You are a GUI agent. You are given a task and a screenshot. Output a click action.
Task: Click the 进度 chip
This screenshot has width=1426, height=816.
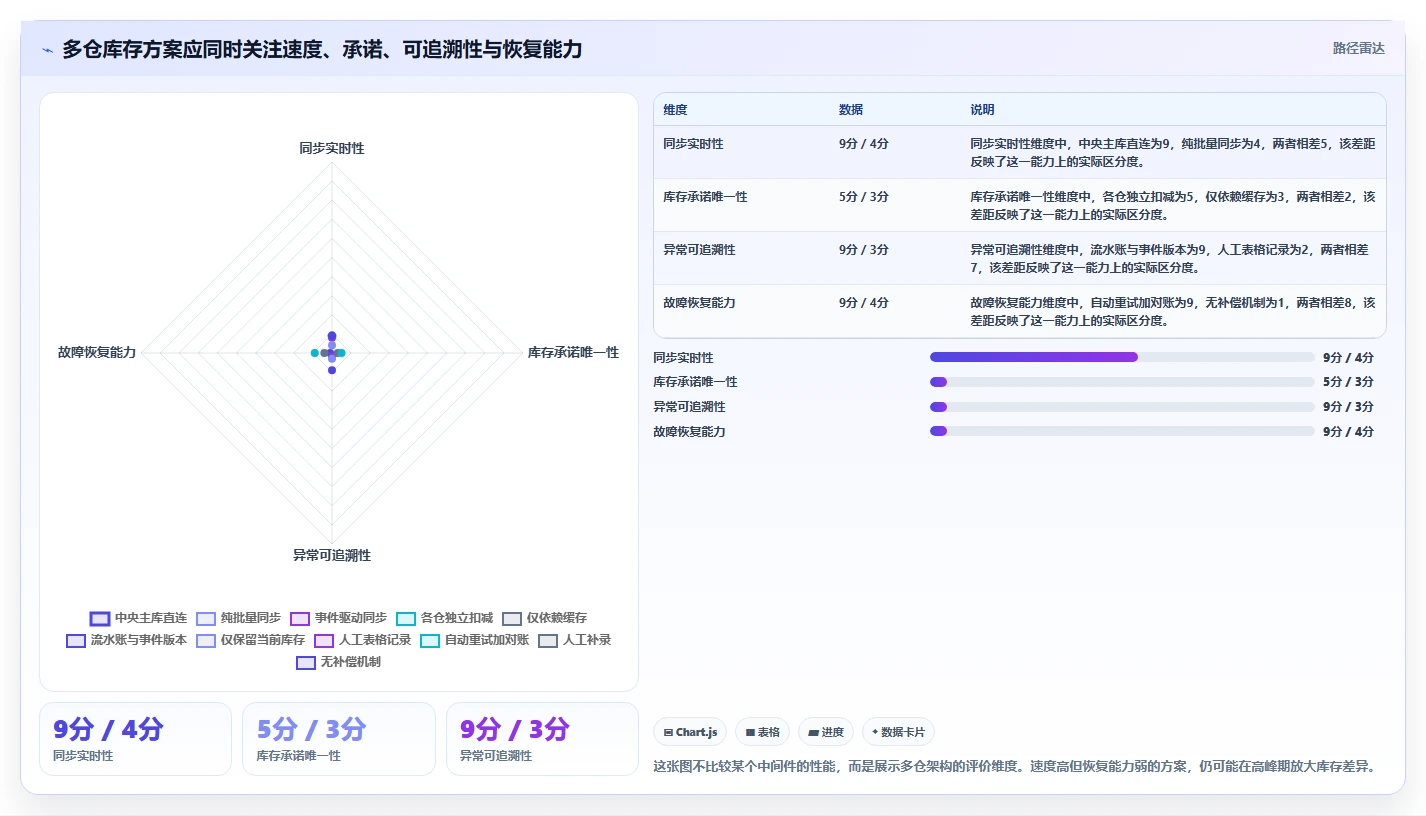coord(826,732)
